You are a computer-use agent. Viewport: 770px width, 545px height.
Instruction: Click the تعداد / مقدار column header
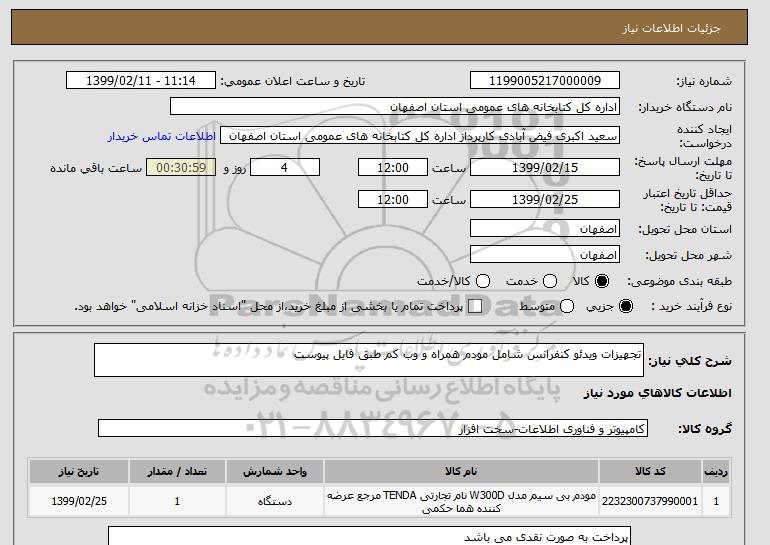coord(177,471)
